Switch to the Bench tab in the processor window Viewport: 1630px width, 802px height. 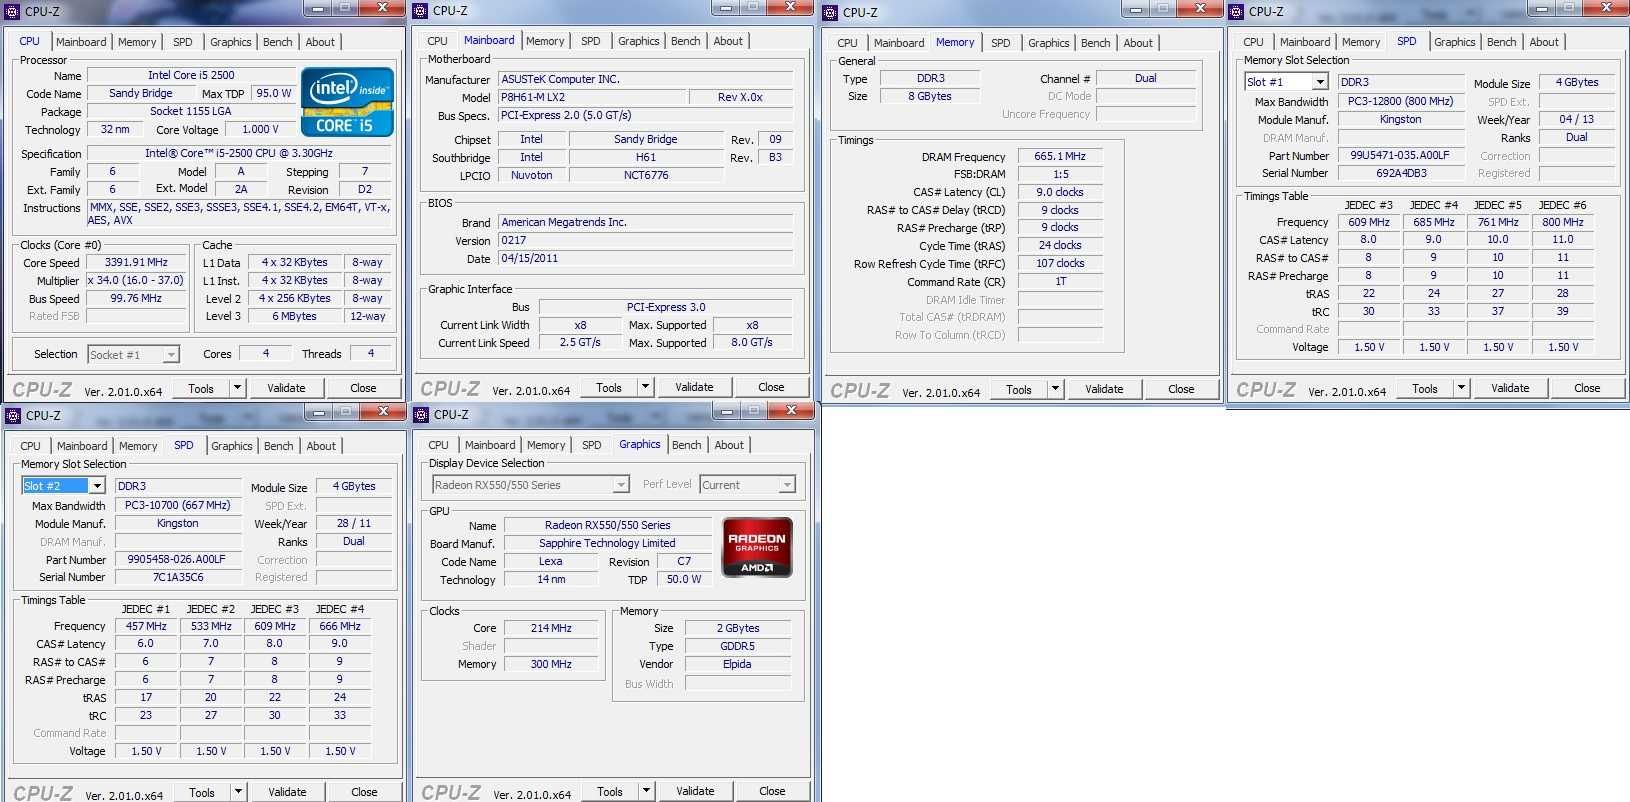pos(278,42)
